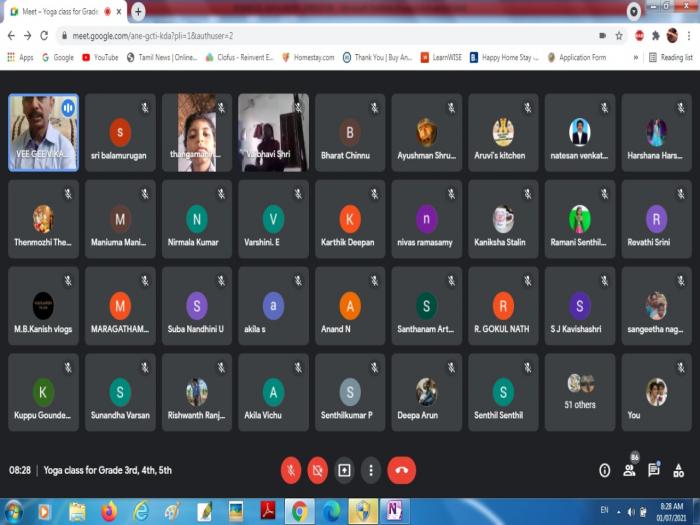This screenshot has width=700, height=525.
Task: Close the Meet Yoga class tab
Action: click(119, 12)
